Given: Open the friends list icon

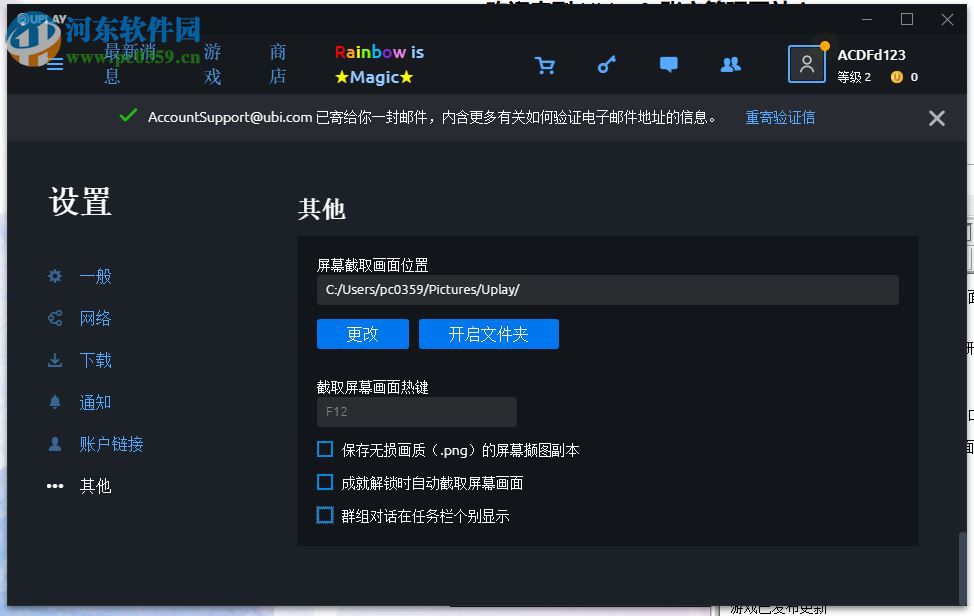Looking at the screenshot, I should click(730, 64).
